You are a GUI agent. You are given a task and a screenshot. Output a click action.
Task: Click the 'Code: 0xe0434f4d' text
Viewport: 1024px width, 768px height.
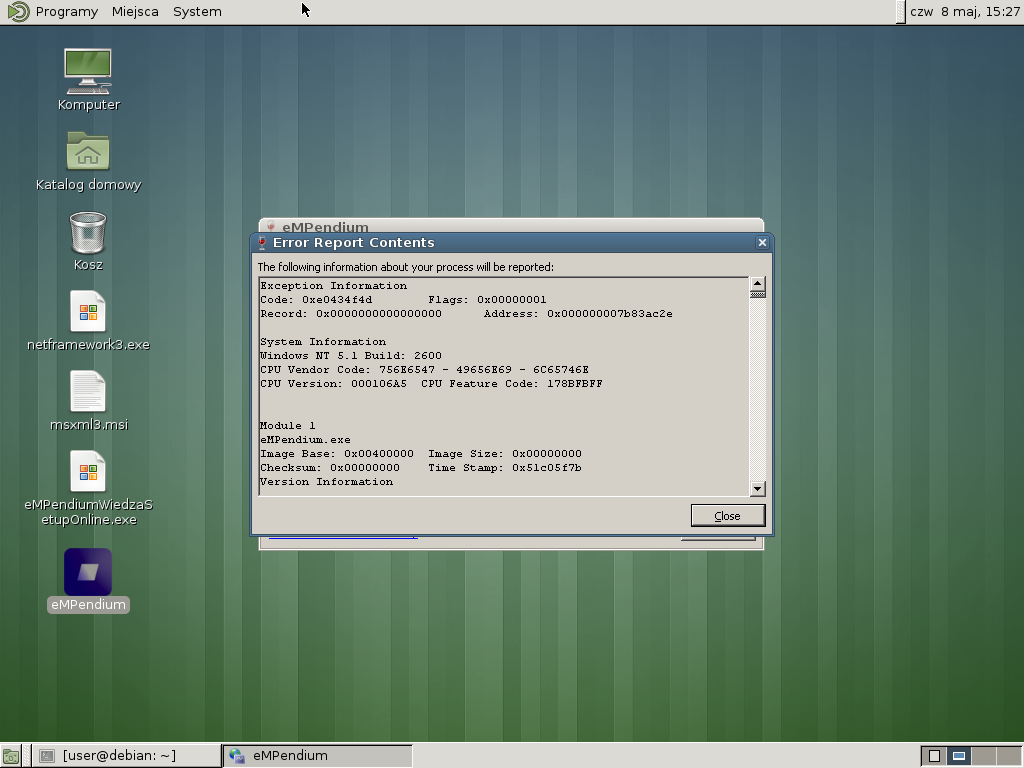pyautogui.click(x=316, y=300)
